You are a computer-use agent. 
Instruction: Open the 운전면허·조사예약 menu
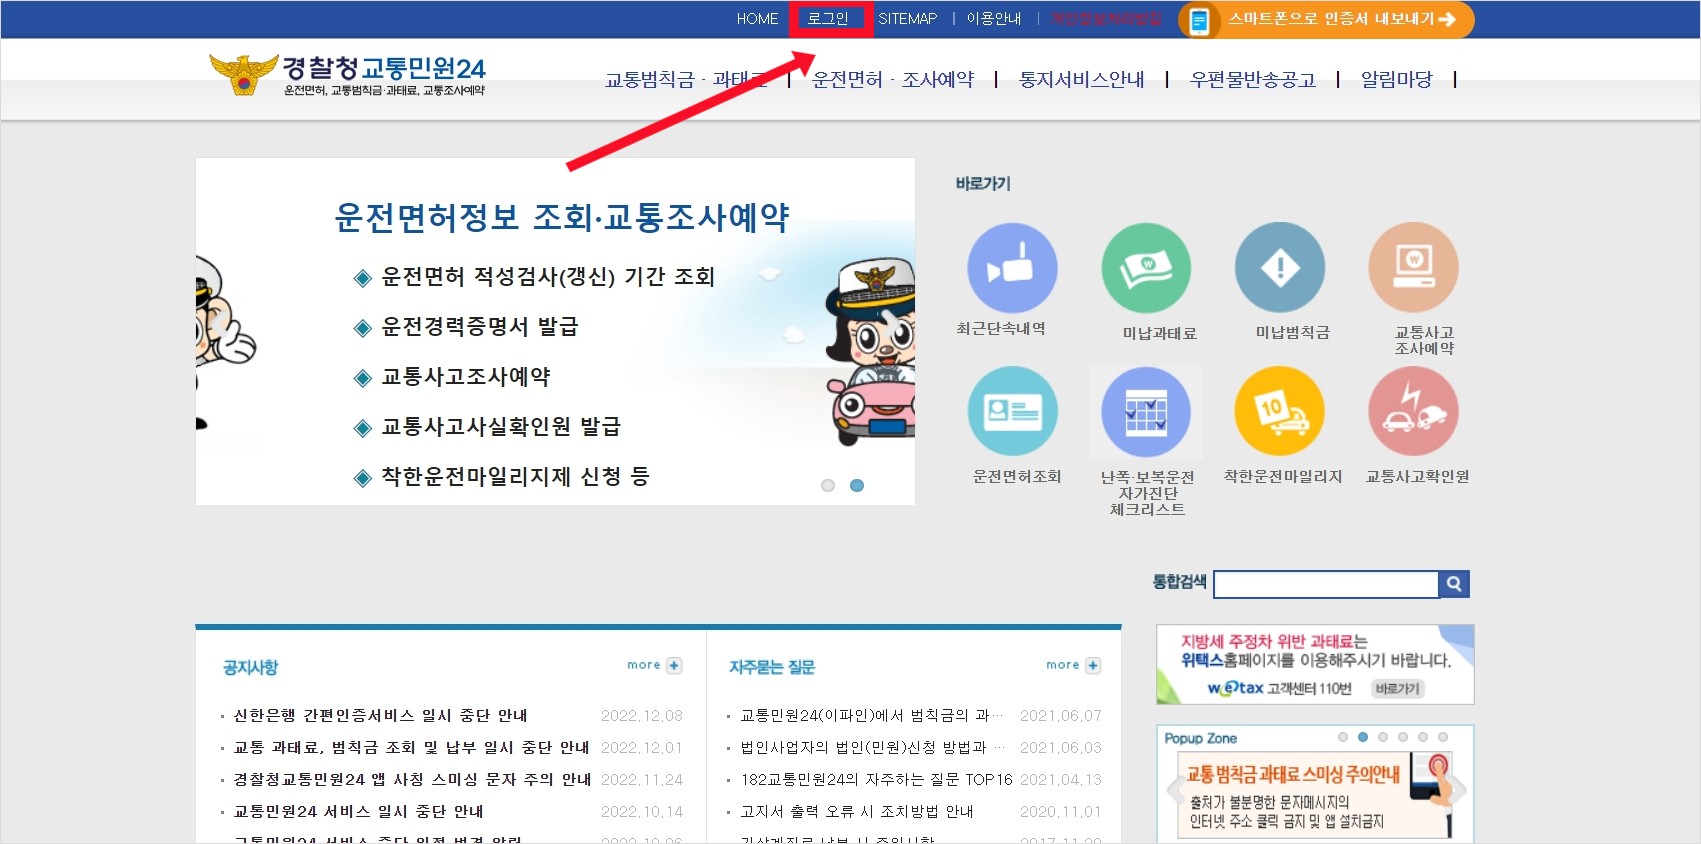pyautogui.click(x=893, y=80)
